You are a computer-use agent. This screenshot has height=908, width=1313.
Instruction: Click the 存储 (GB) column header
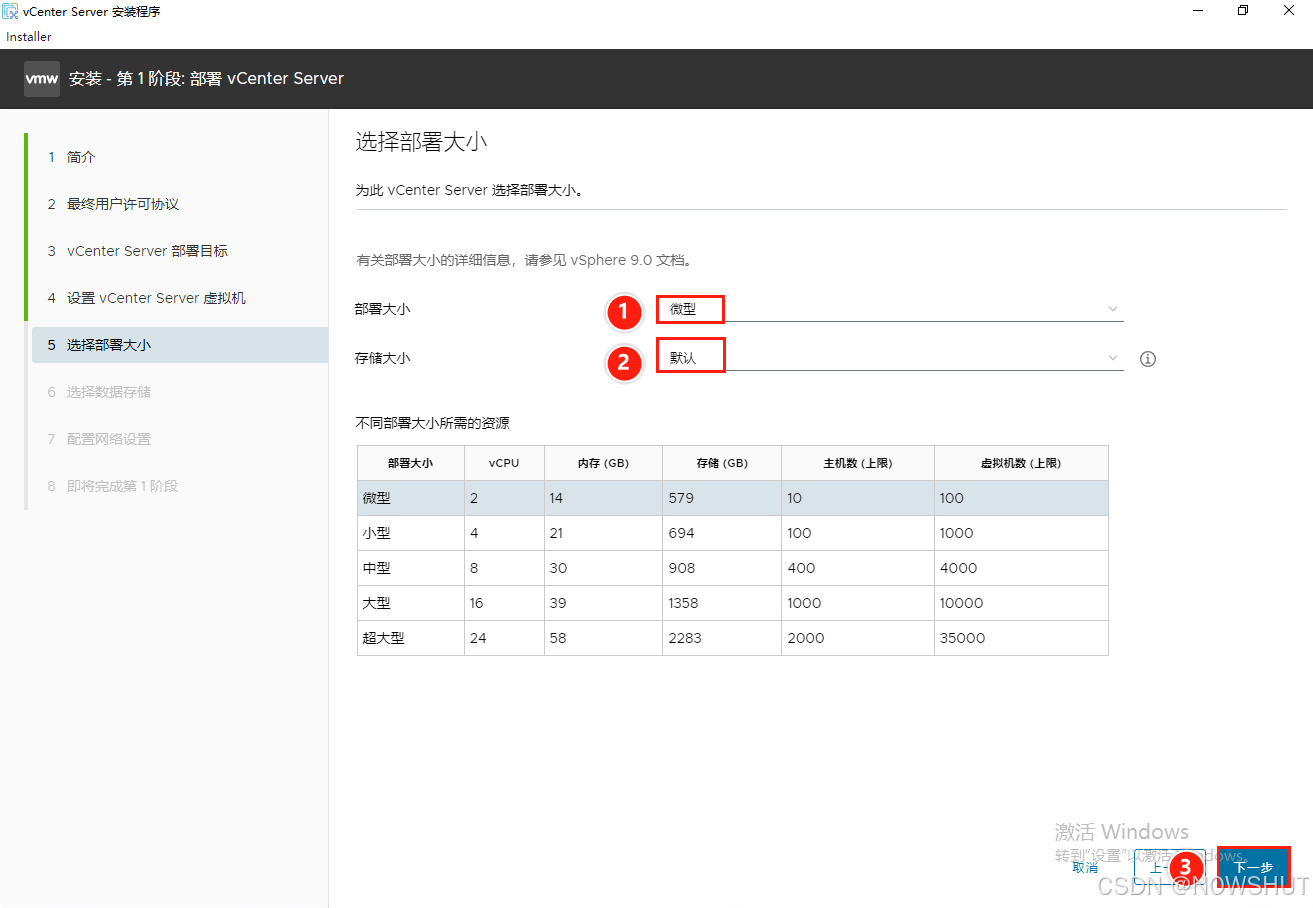pos(722,463)
